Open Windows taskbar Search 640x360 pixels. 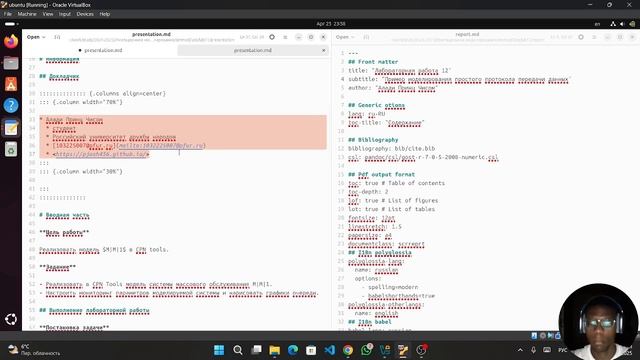point(238,350)
